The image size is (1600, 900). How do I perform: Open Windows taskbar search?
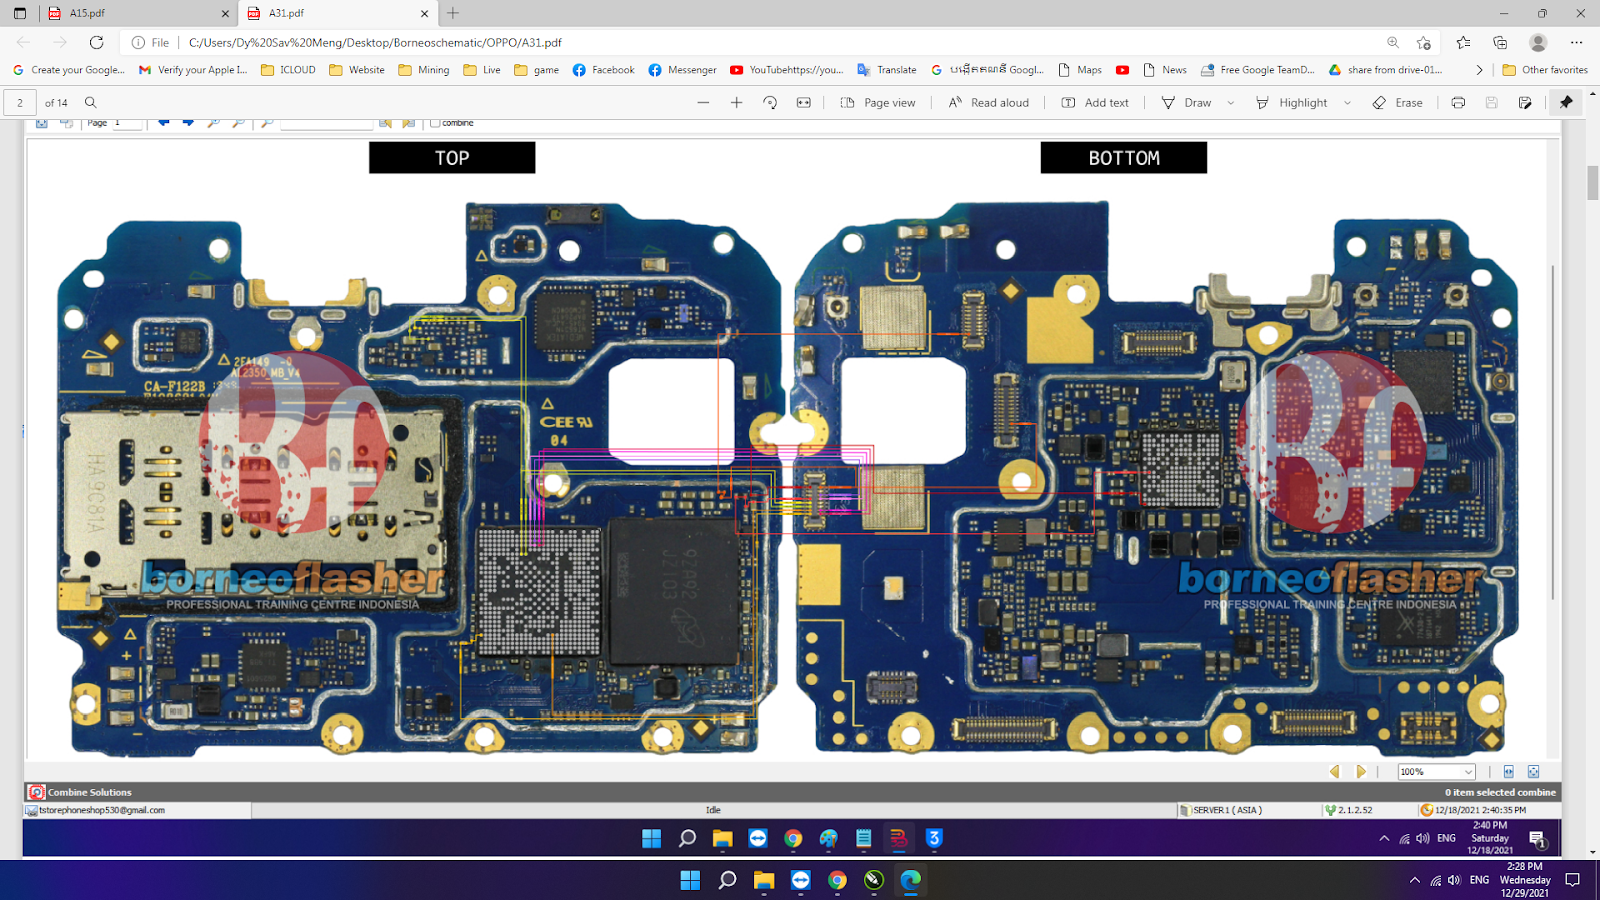click(x=727, y=880)
